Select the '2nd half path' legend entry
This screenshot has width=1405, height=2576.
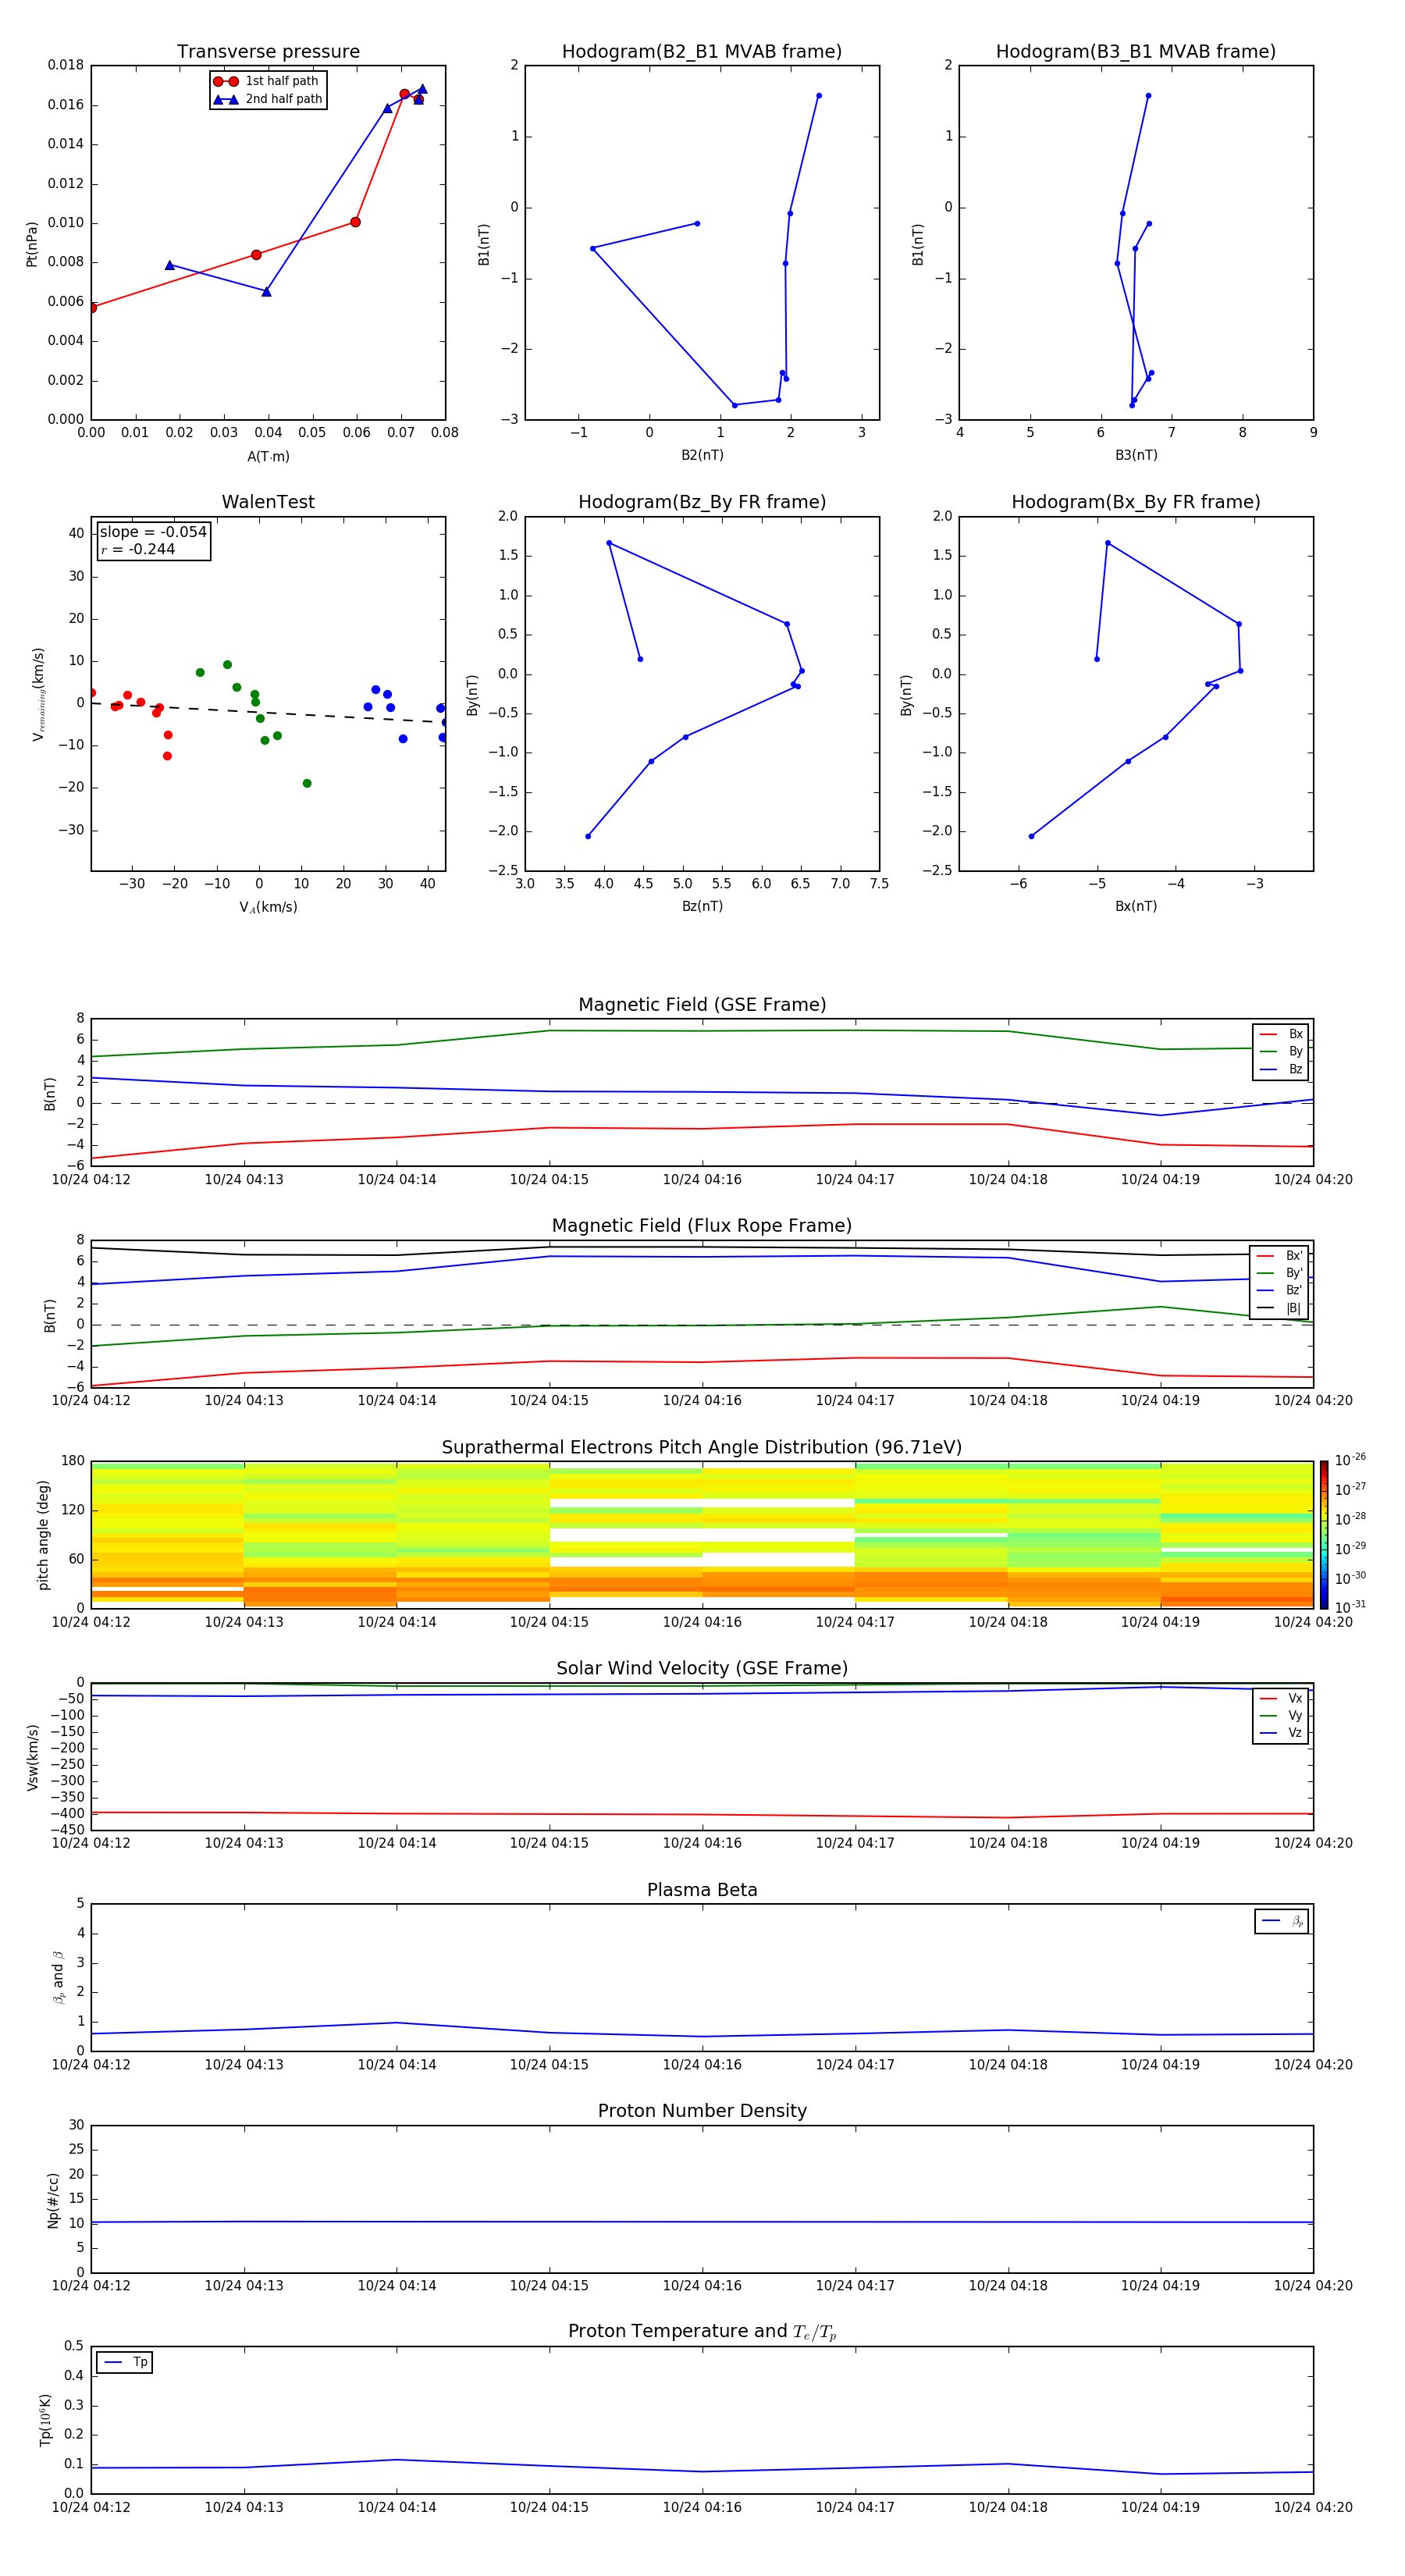[x=268, y=99]
